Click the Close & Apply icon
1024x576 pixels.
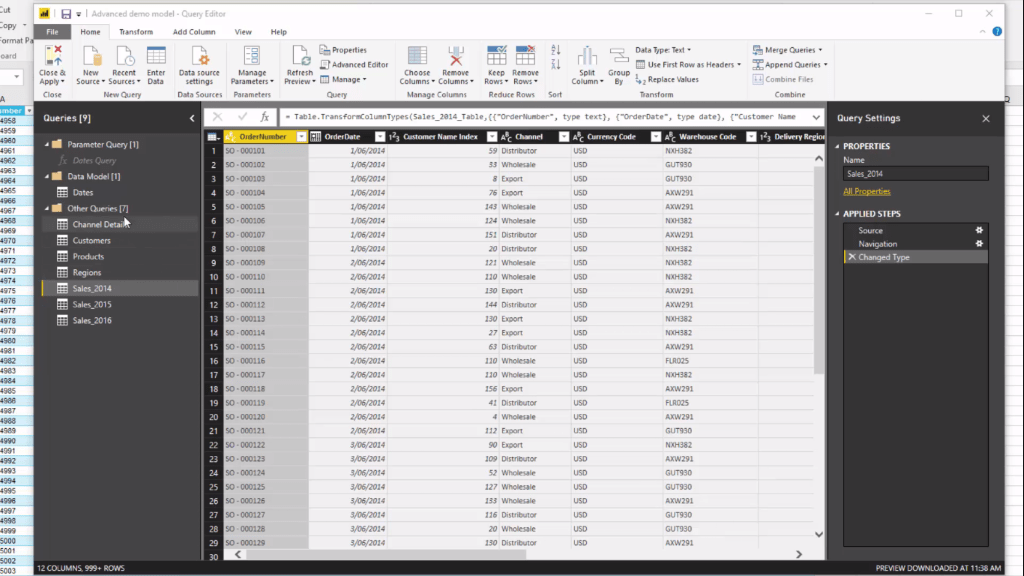pyautogui.click(x=52, y=57)
